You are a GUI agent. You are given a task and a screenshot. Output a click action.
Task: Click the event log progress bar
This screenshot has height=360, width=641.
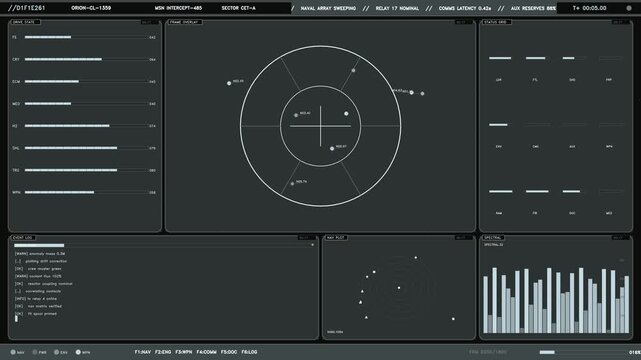161,245
